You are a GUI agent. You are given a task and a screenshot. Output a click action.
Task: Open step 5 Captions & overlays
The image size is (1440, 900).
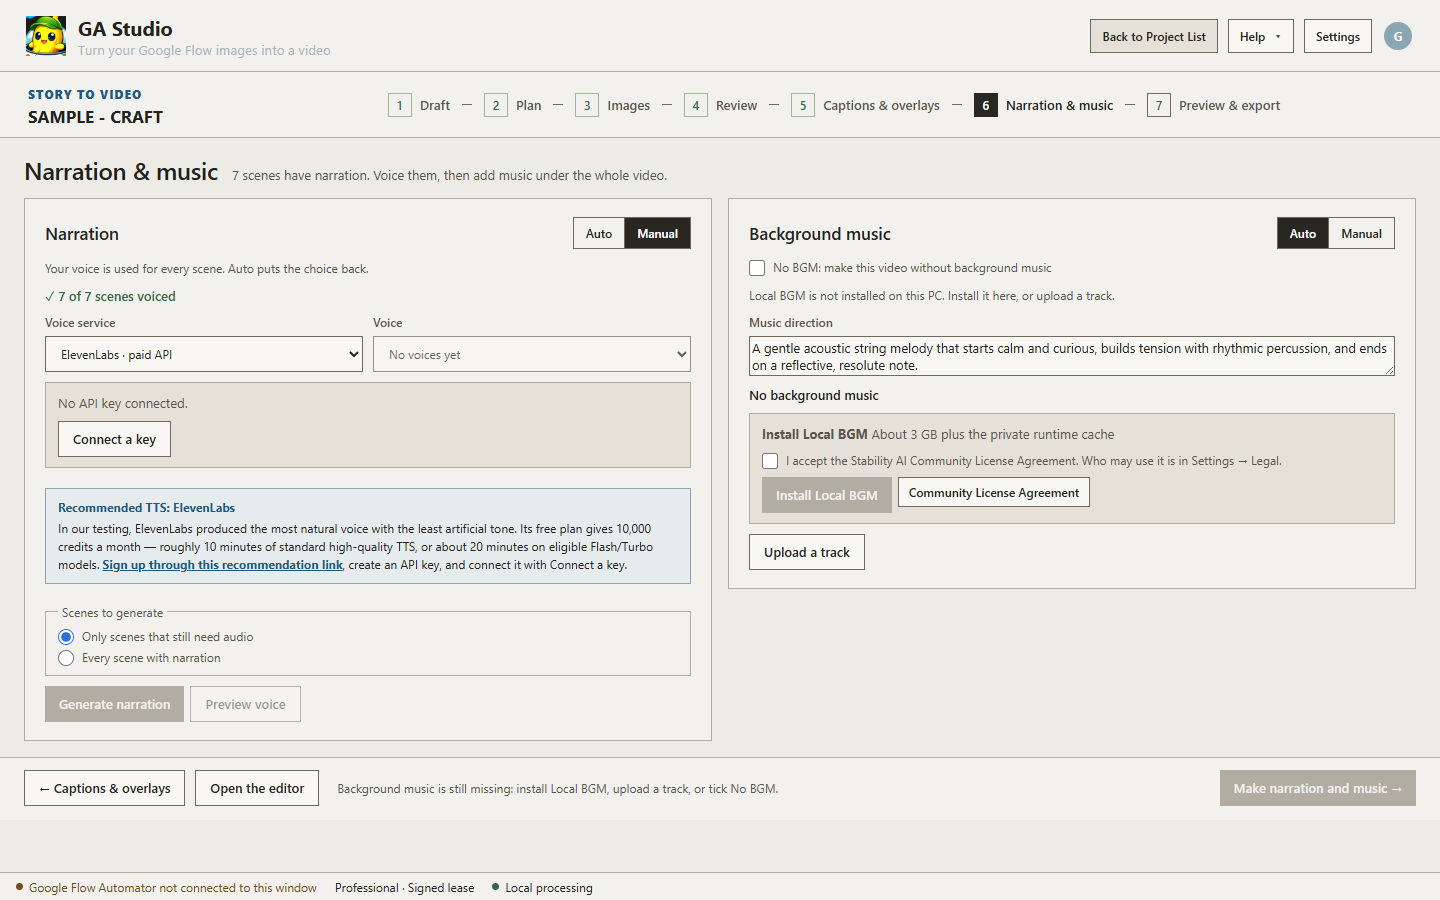tap(865, 105)
